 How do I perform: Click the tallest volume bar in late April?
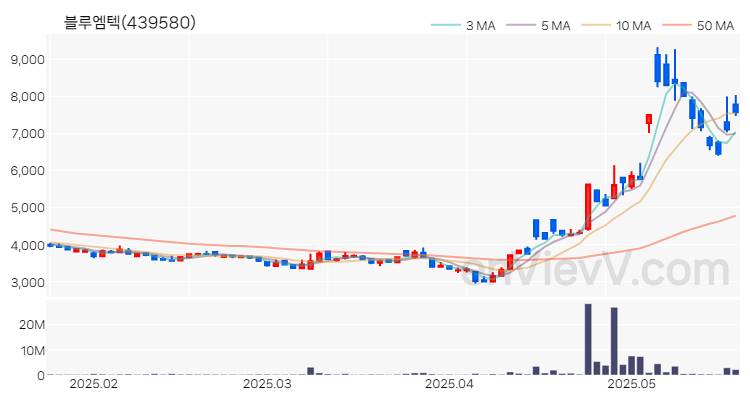click(588, 339)
